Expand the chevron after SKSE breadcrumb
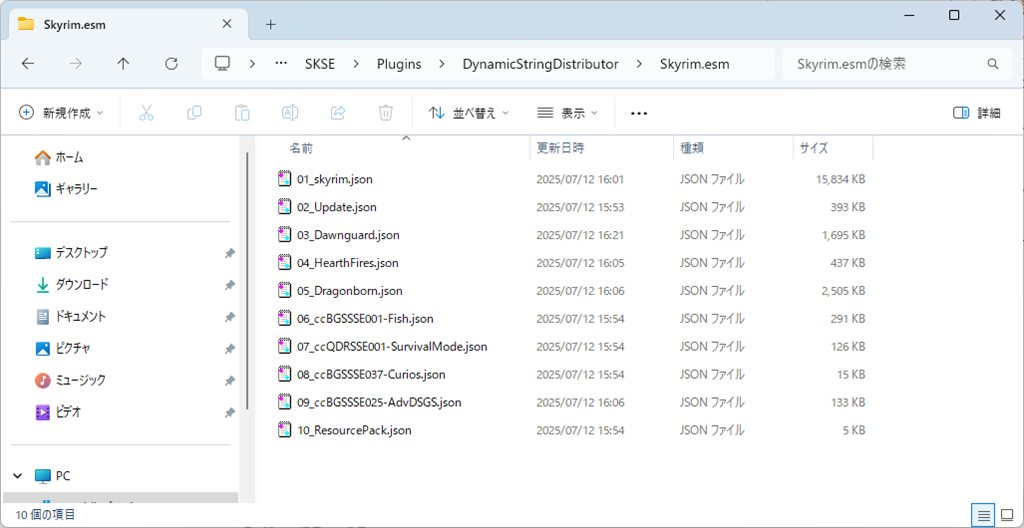Viewport: 1024px width, 528px height. coord(356,64)
